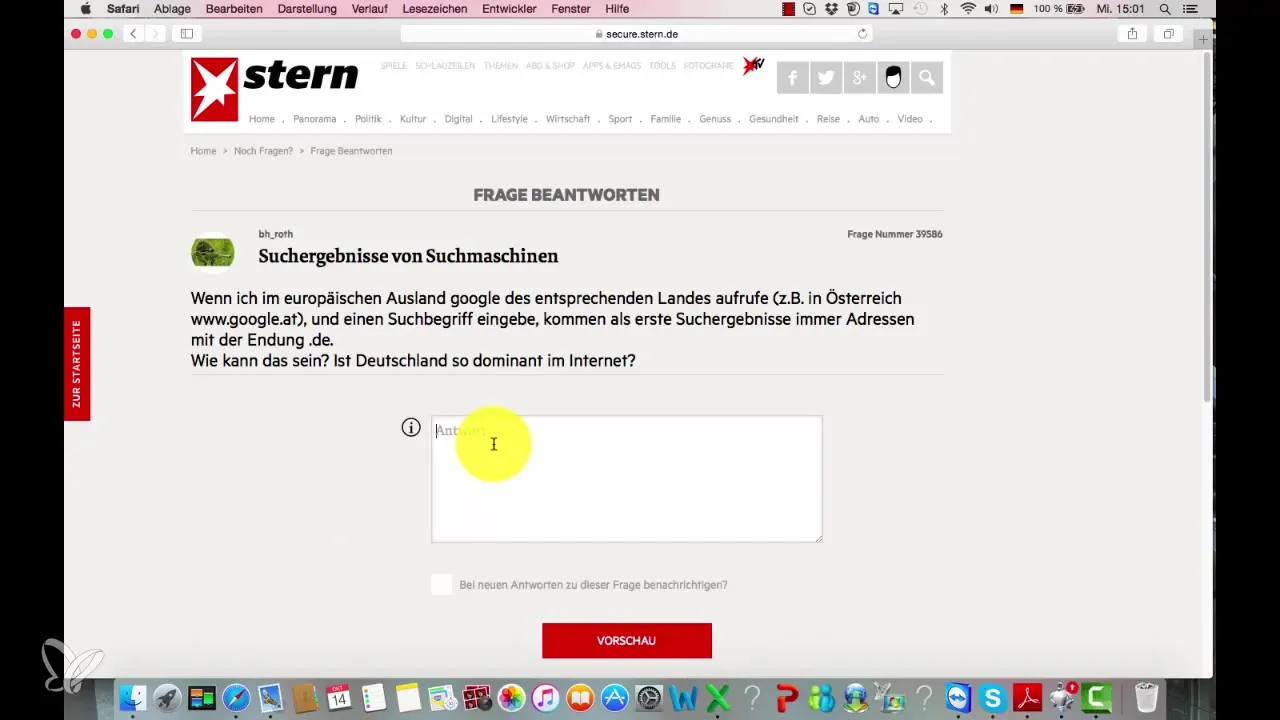Open APPS & EMAGS top link
The width and height of the screenshot is (1280, 720).
(x=612, y=66)
